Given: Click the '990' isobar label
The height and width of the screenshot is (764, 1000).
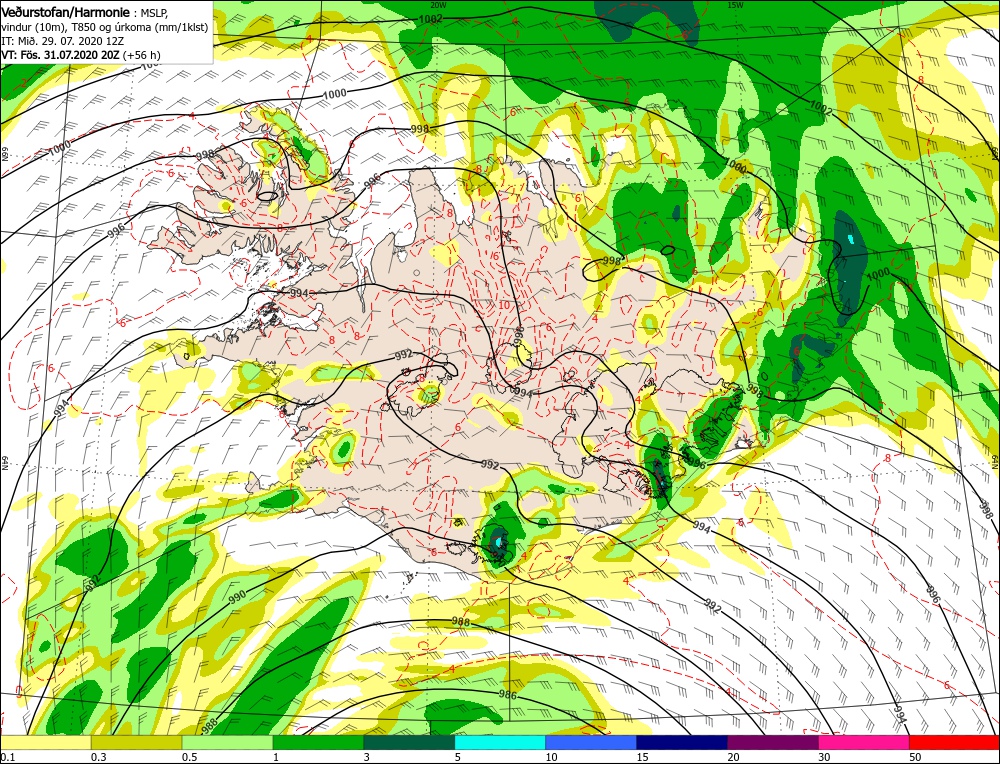Looking at the screenshot, I should 237,596.
